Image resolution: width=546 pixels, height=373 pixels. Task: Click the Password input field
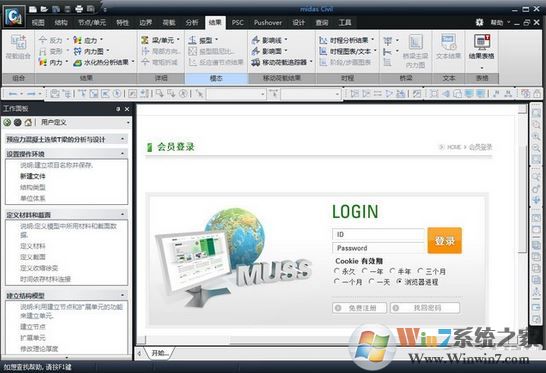[379, 248]
